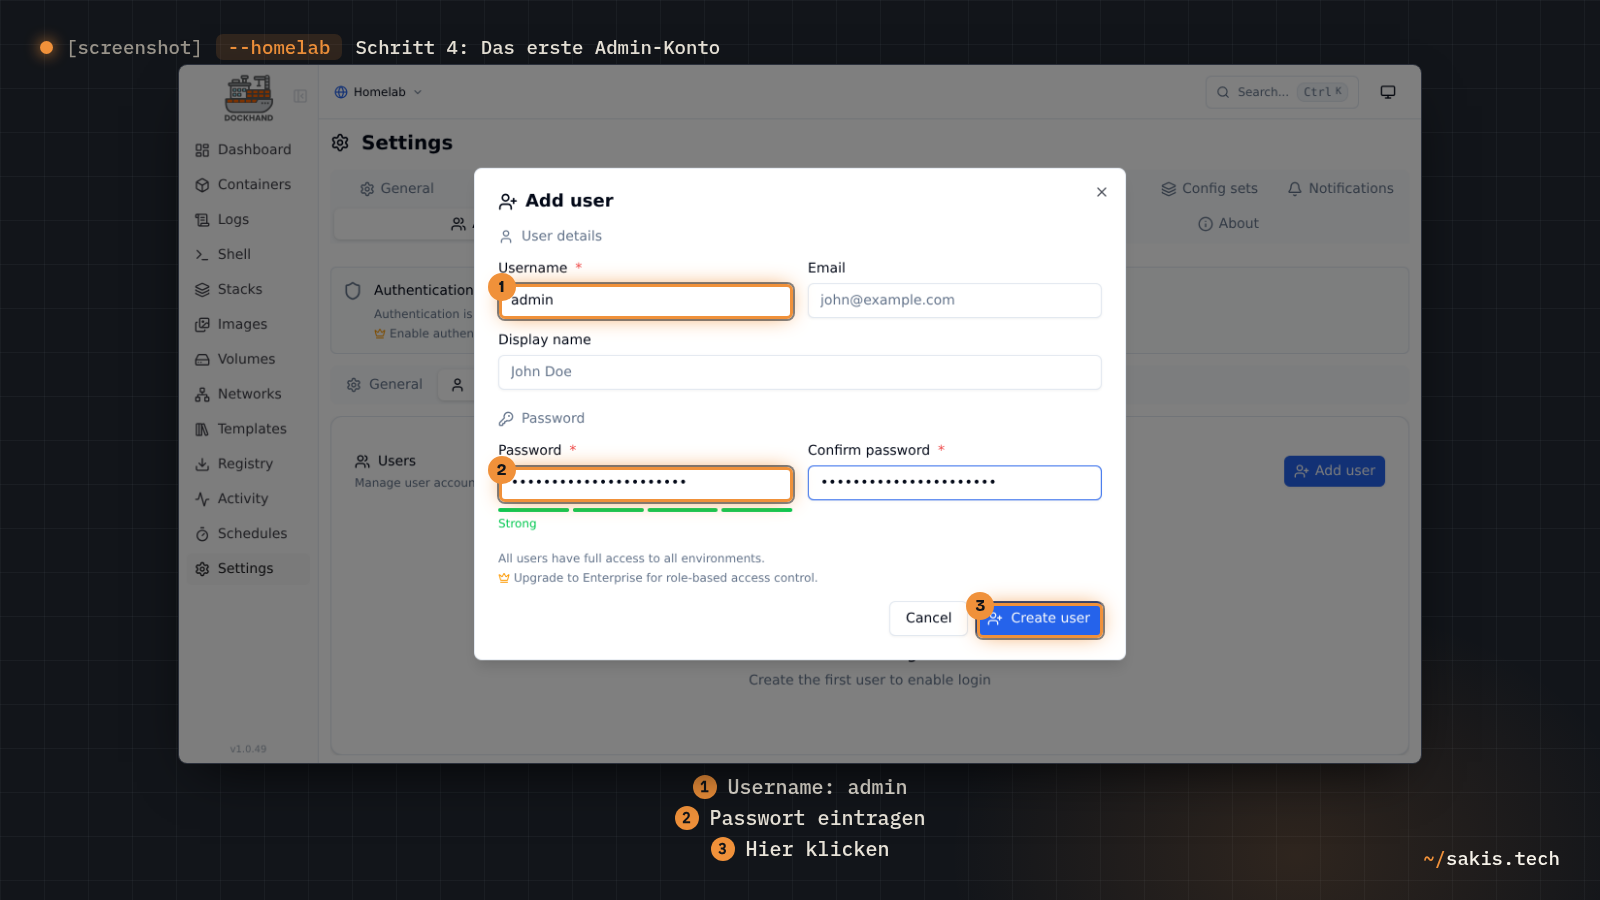The height and width of the screenshot is (900, 1600).
Task: Click the Strong password strength label
Action: pyautogui.click(x=517, y=524)
